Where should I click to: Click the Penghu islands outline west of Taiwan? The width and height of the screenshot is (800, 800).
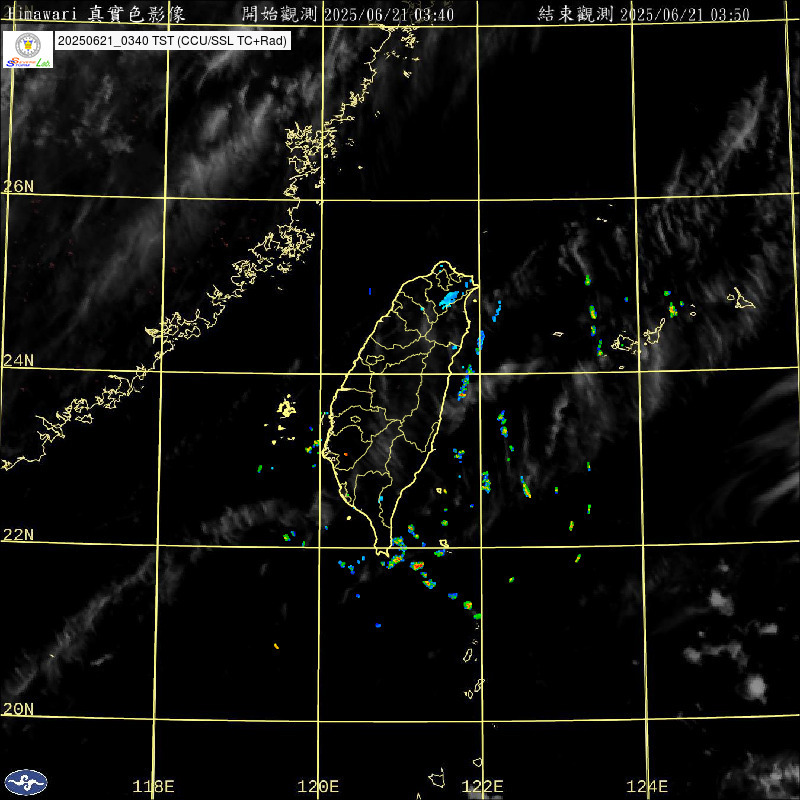coord(286,407)
